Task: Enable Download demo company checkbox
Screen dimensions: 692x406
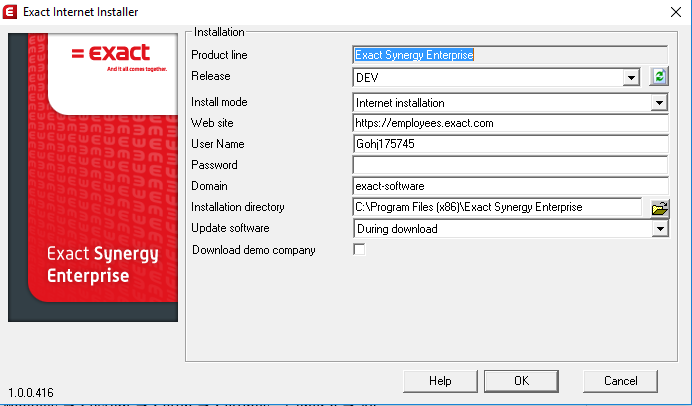Action: 359,249
